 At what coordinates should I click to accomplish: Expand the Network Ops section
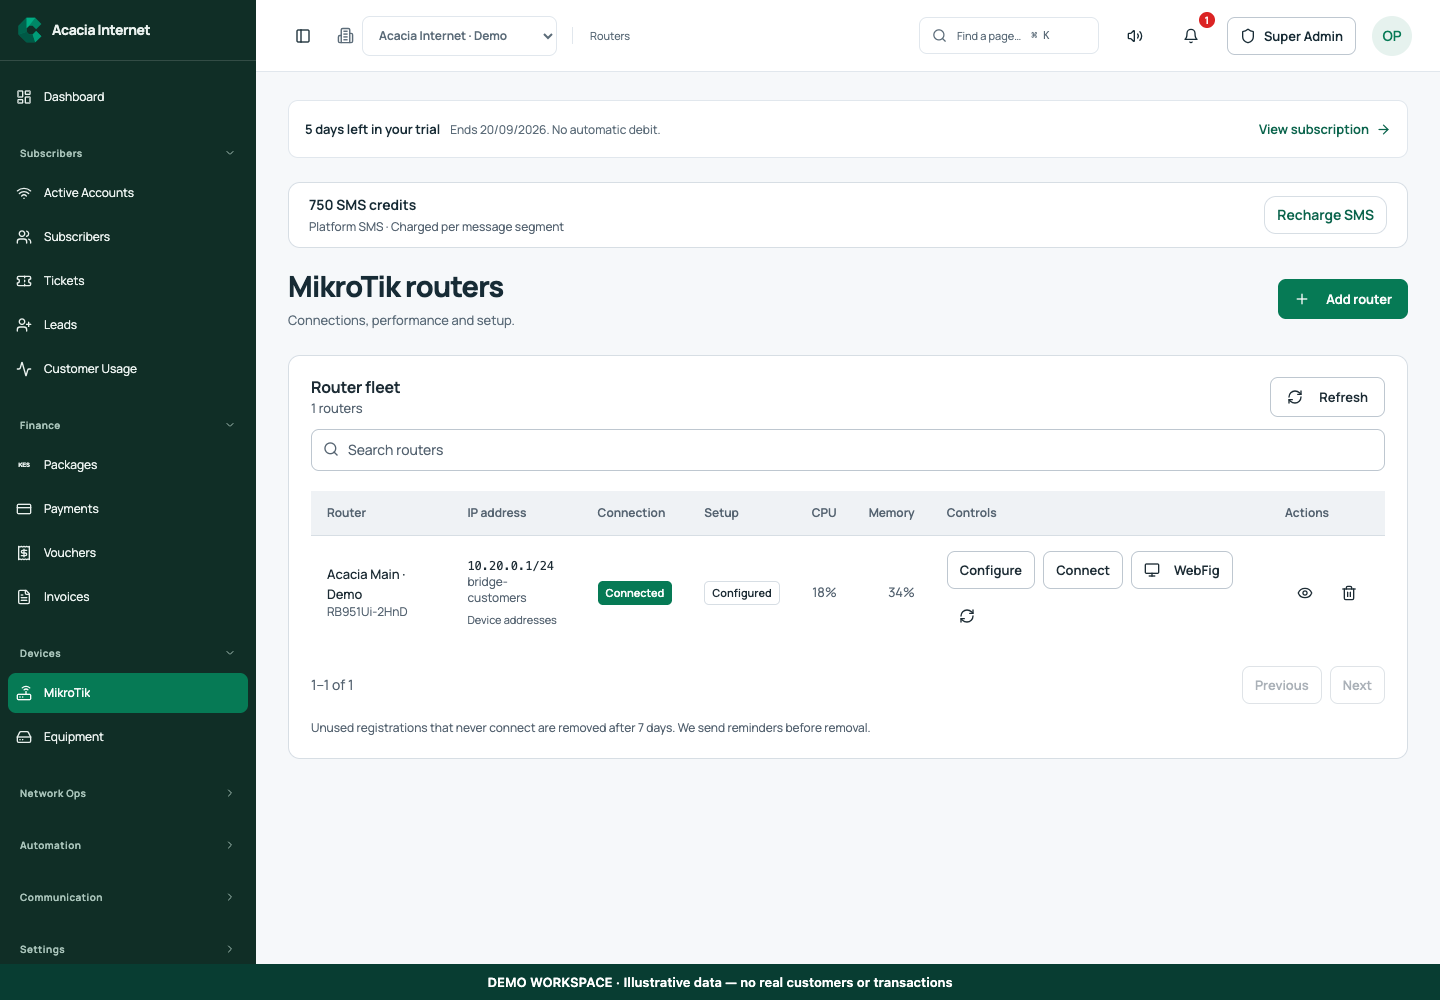pyautogui.click(x=128, y=793)
